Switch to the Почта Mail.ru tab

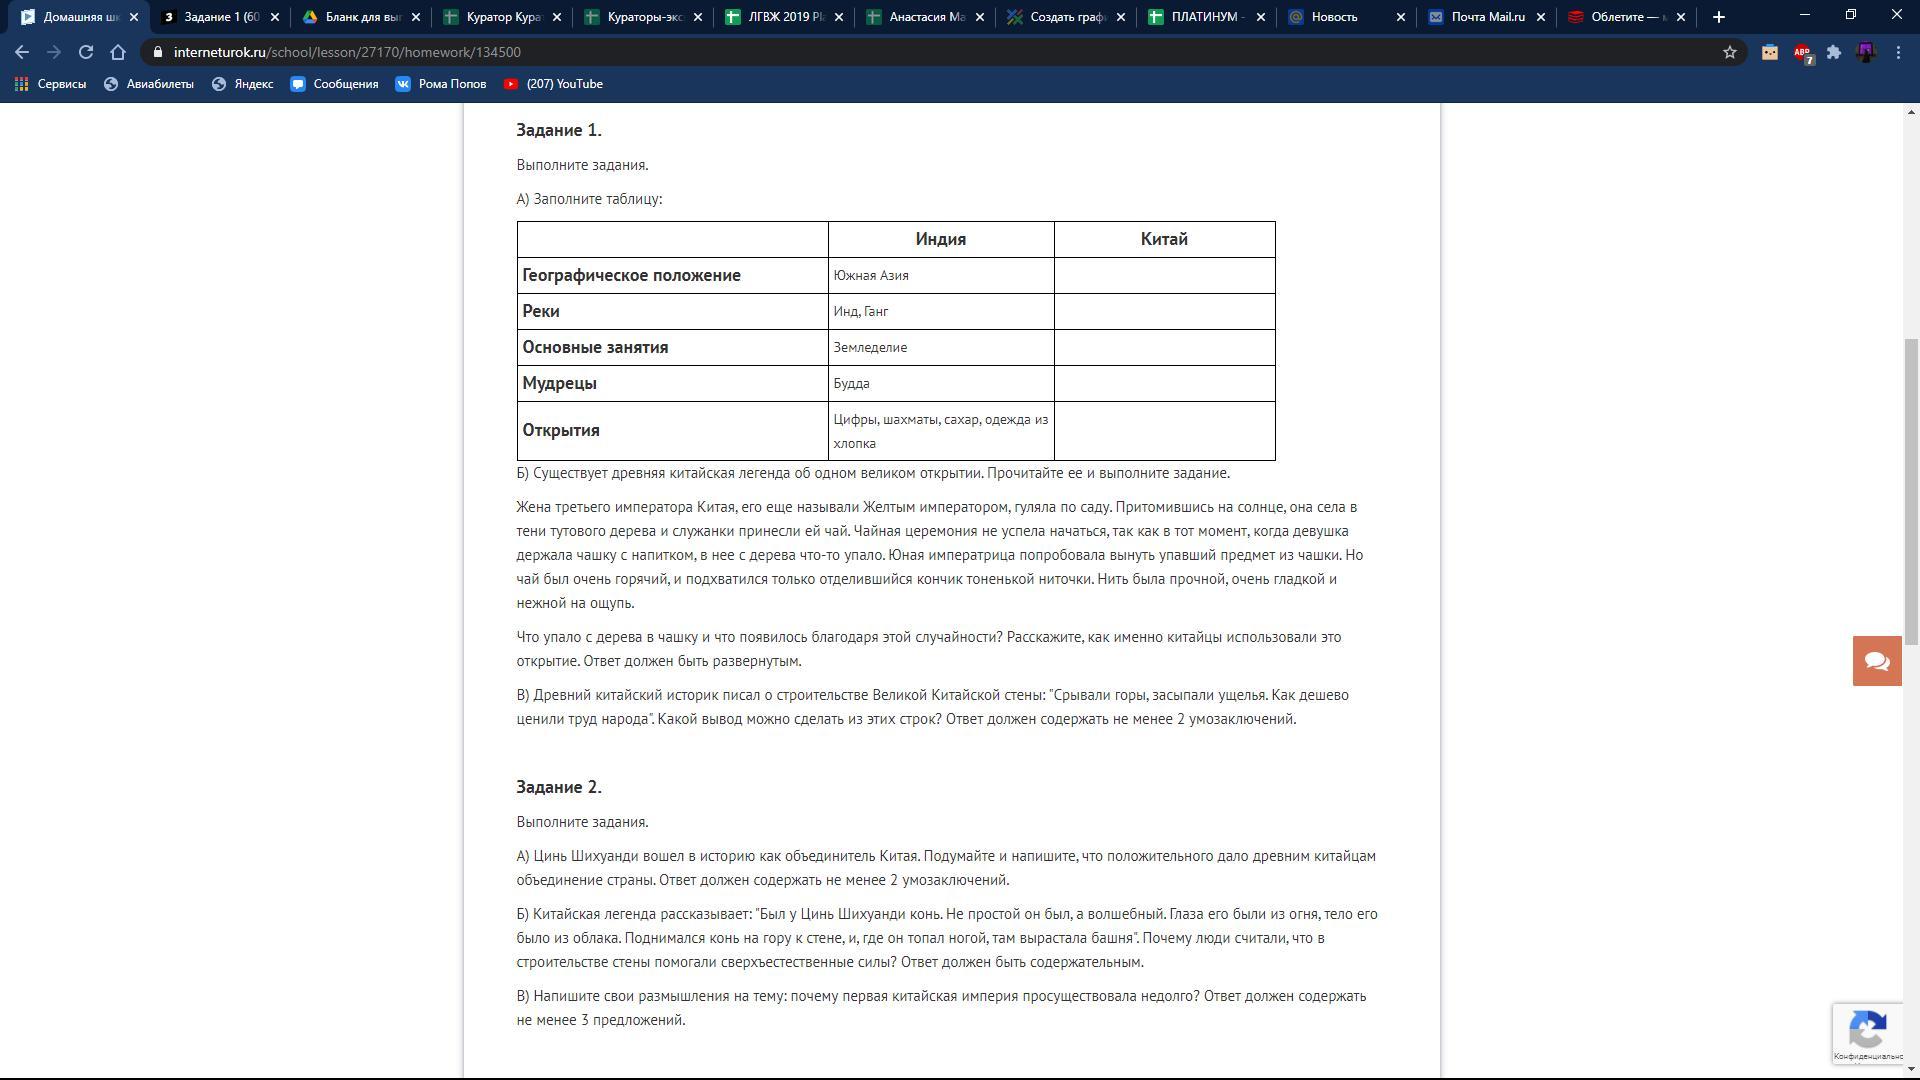(x=1488, y=17)
